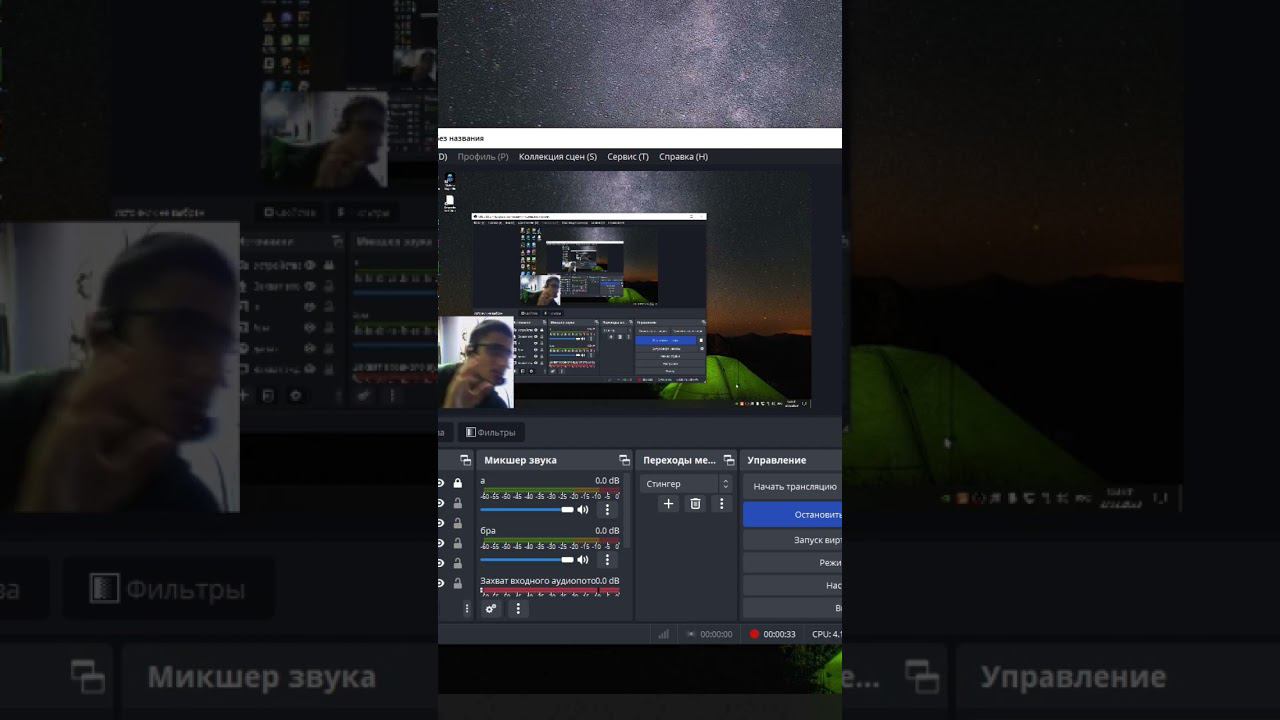Image resolution: width=1280 pixels, height=720 pixels.
Task: Open the three-dot menu for audio track "бра"
Action: (607, 560)
